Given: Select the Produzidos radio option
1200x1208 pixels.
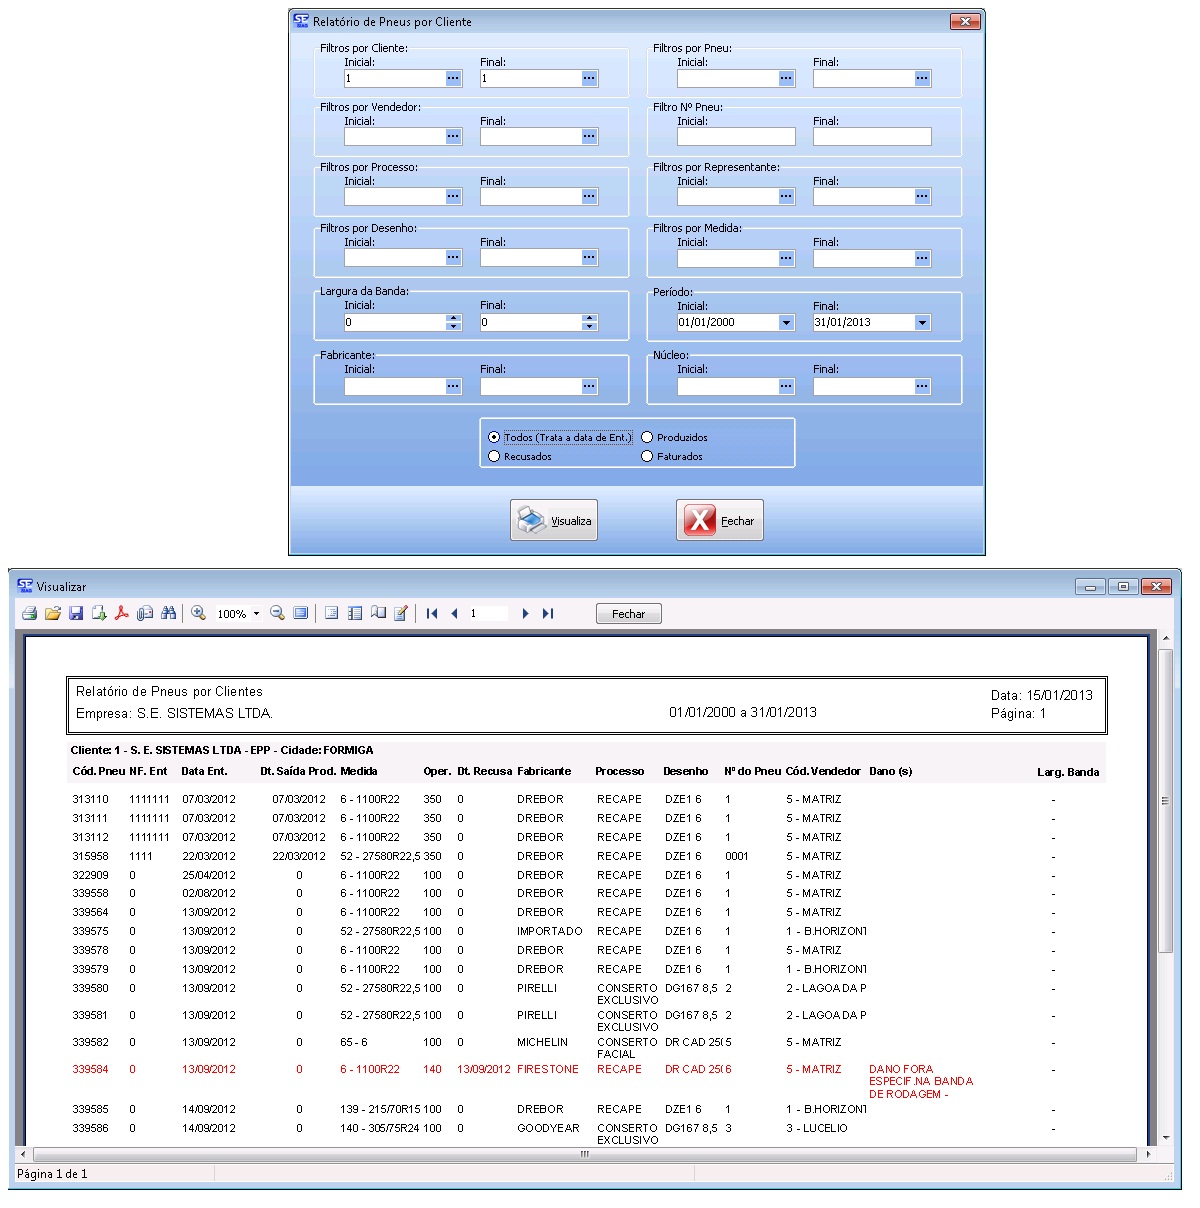Looking at the screenshot, I should point(647,438).
